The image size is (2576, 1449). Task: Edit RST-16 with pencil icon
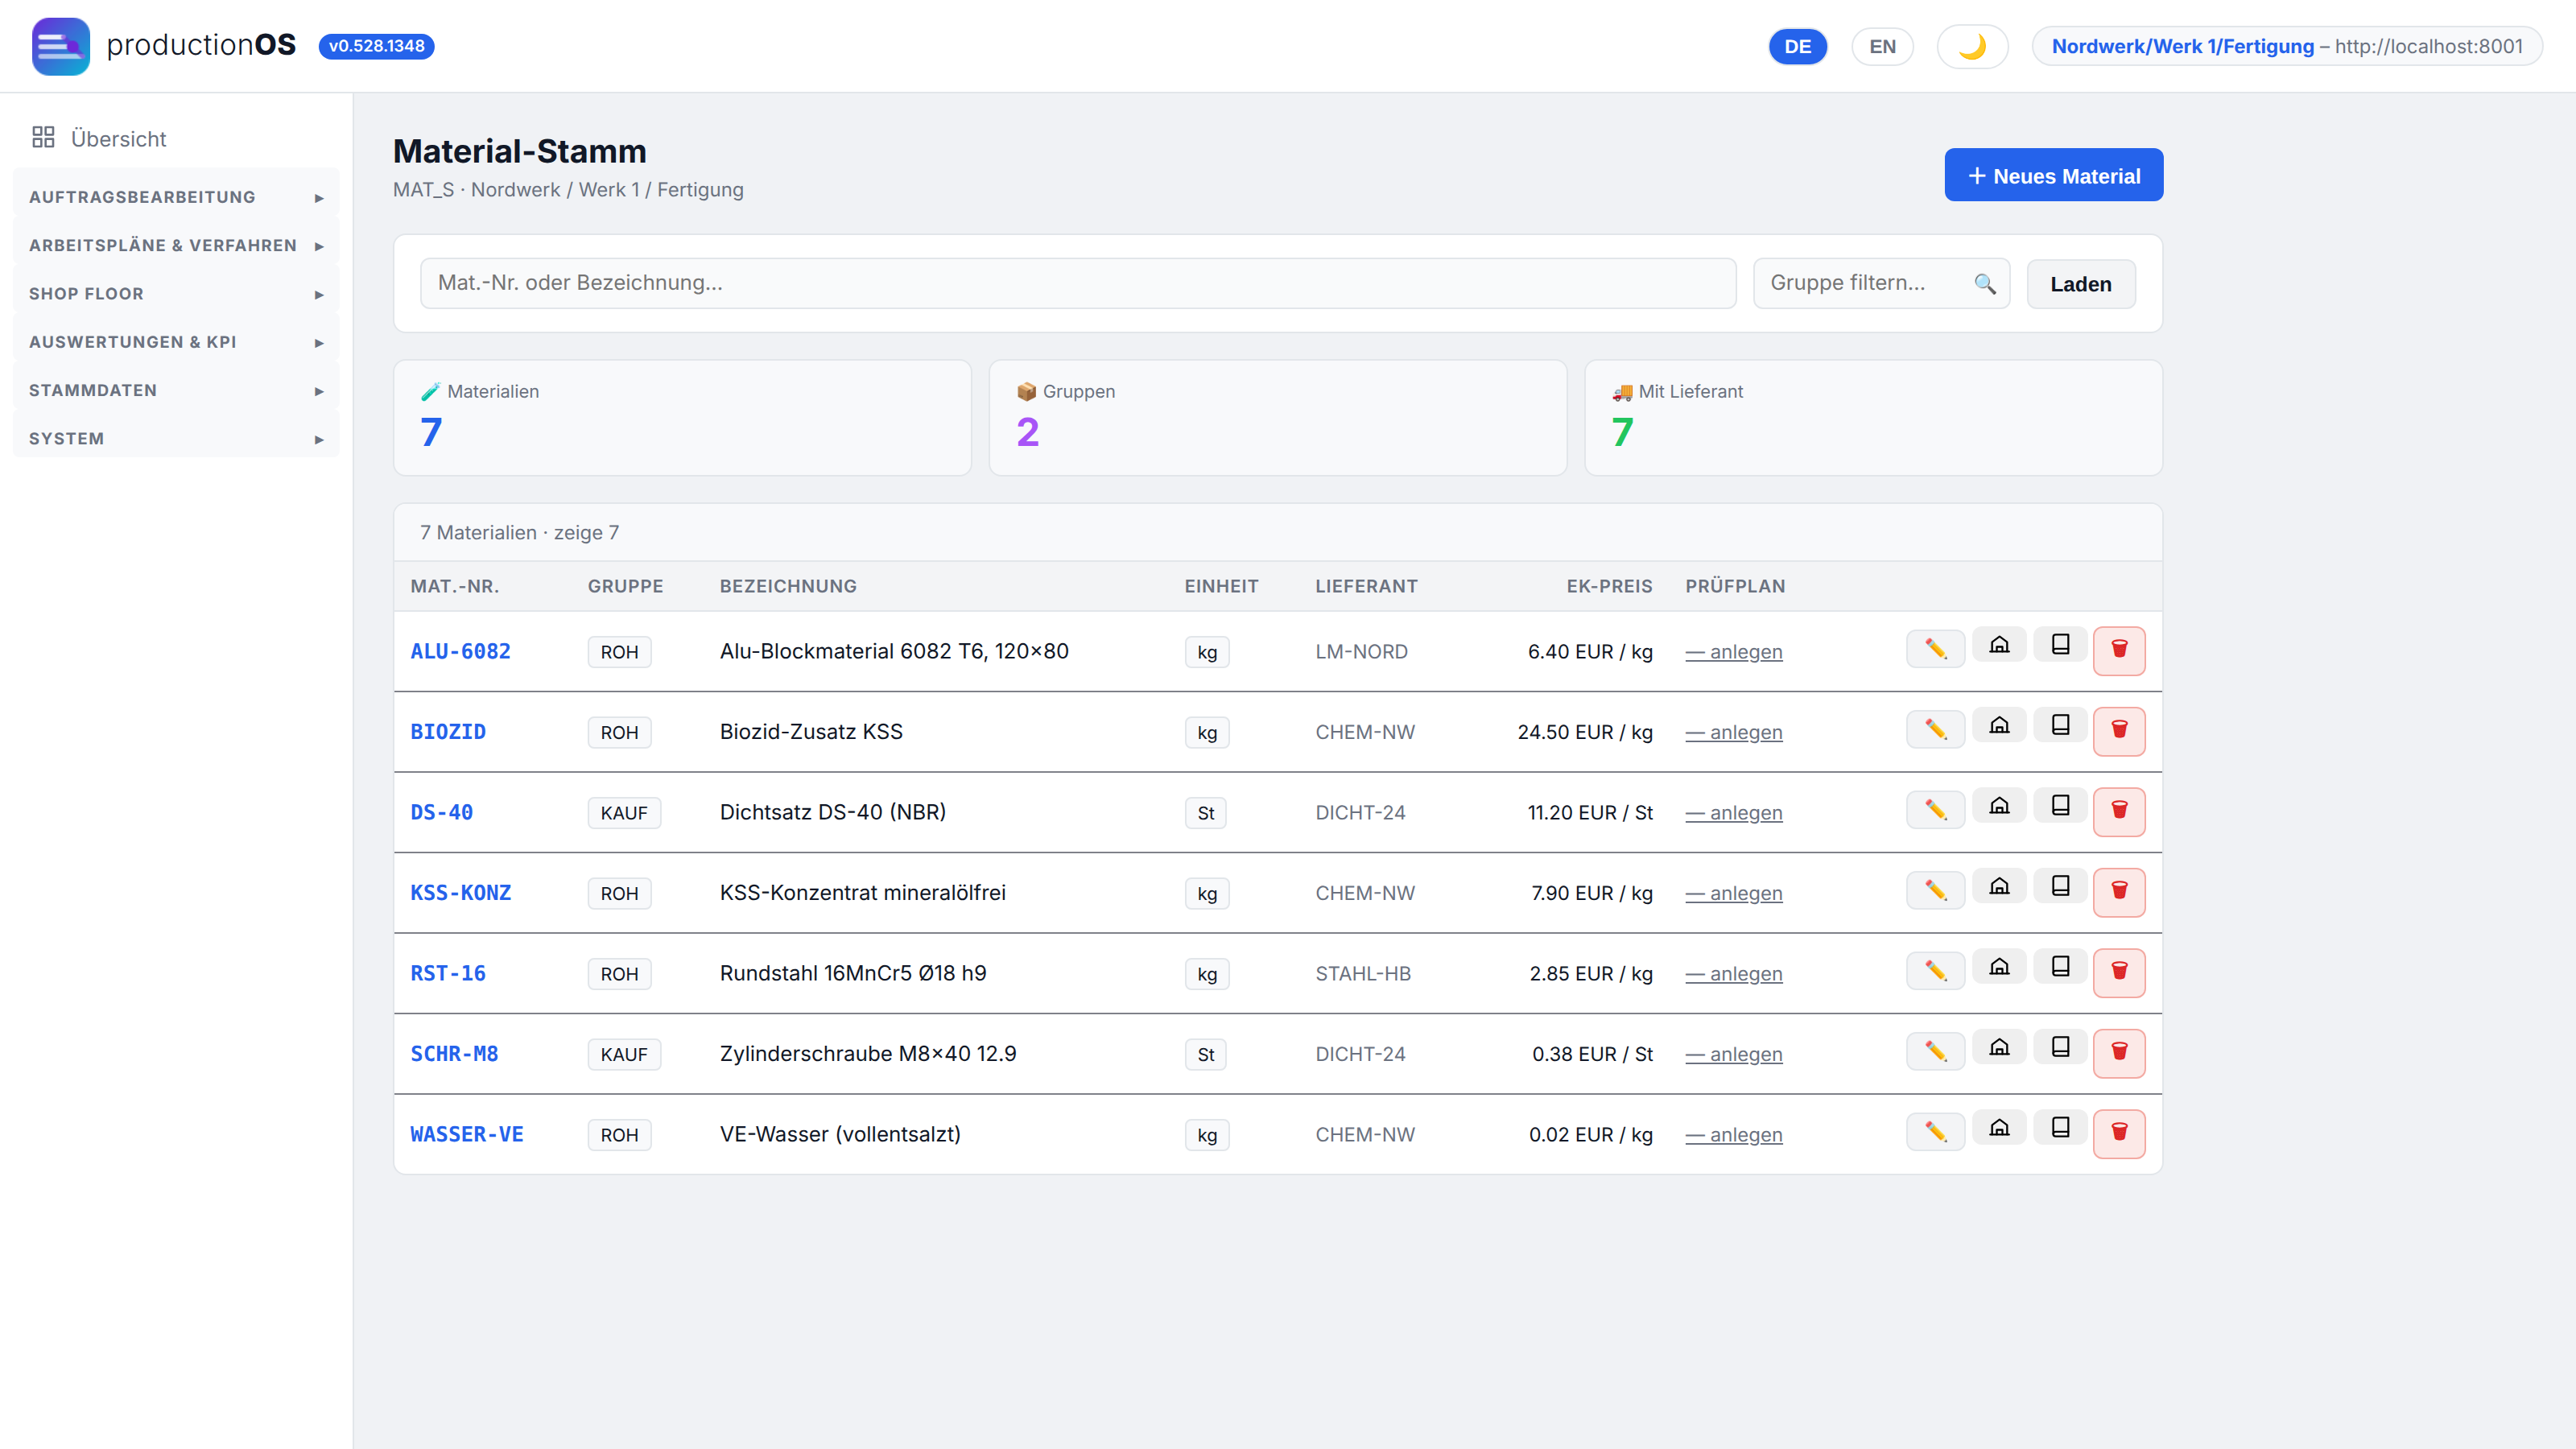[x=1935, y=971]
